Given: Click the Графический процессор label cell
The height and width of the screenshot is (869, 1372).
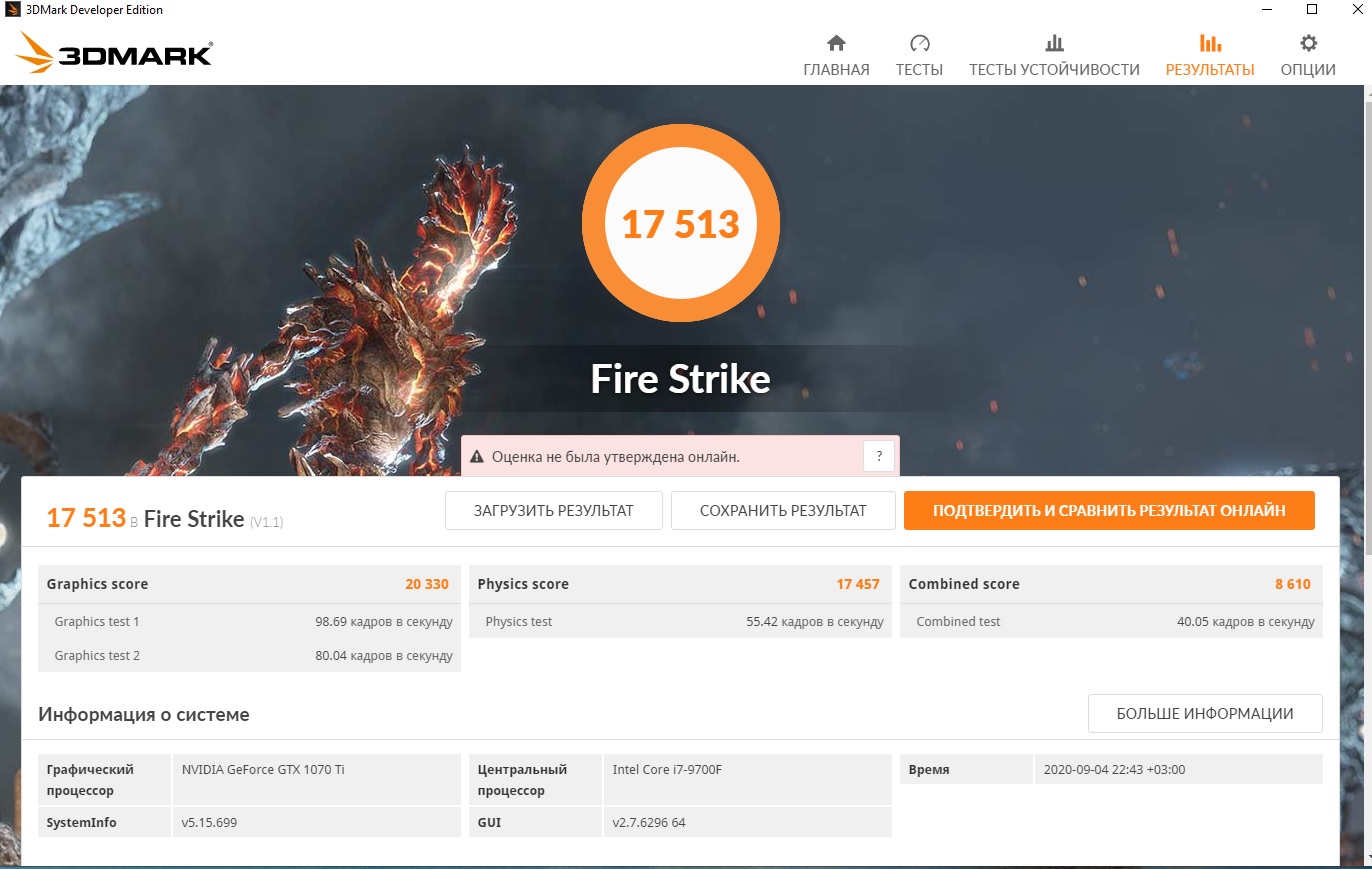Looking at the screenshot, I should click(x=105, y=779).
